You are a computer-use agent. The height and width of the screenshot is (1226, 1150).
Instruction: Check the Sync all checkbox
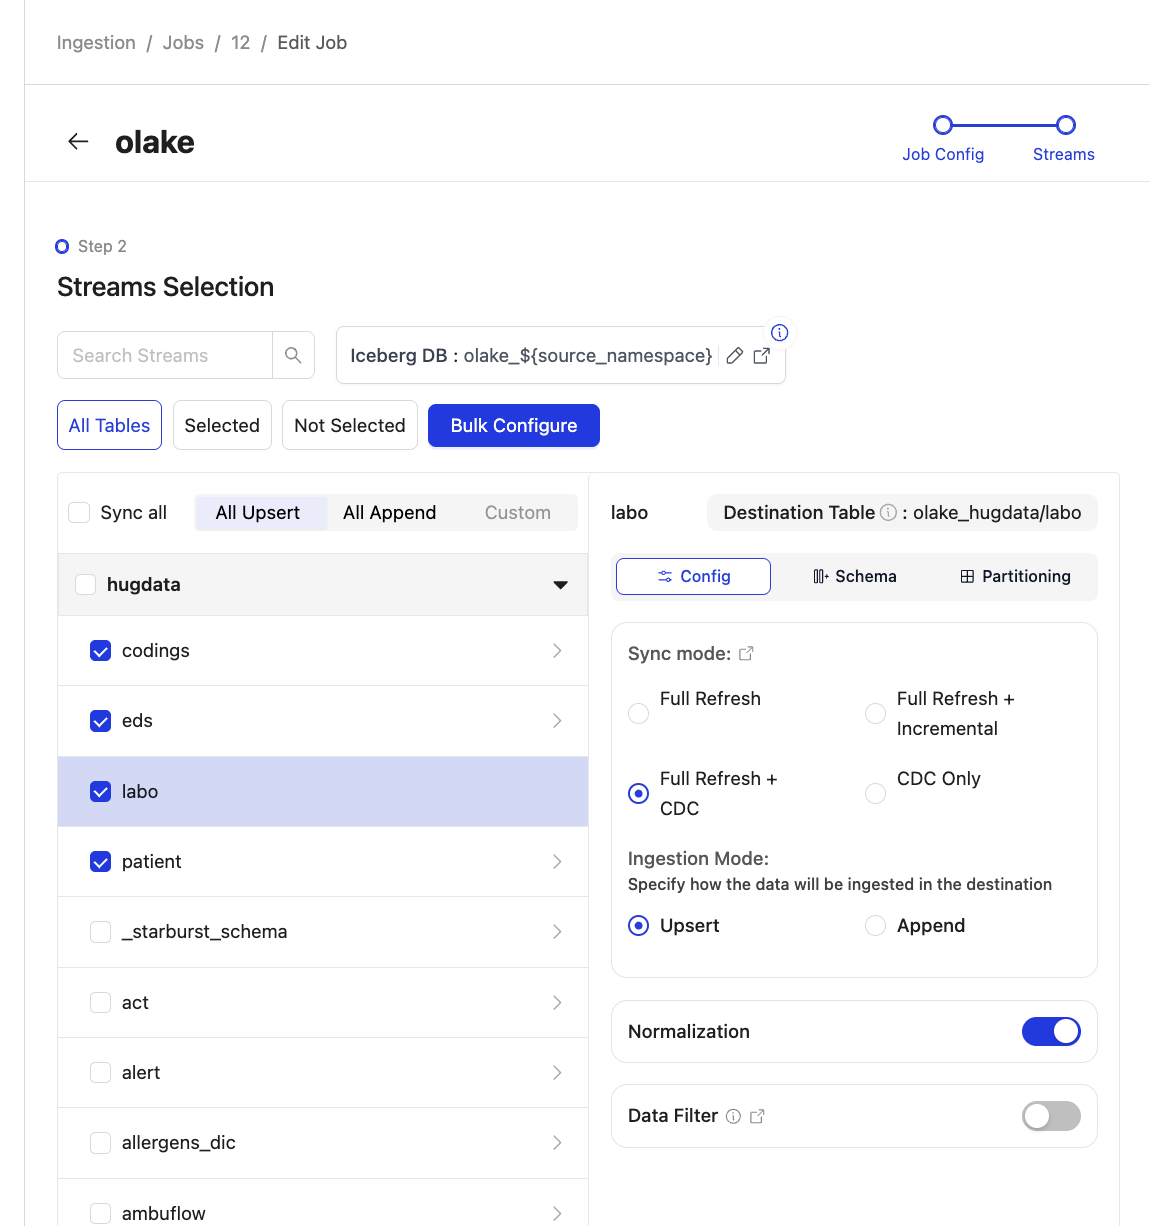(79, 512)
